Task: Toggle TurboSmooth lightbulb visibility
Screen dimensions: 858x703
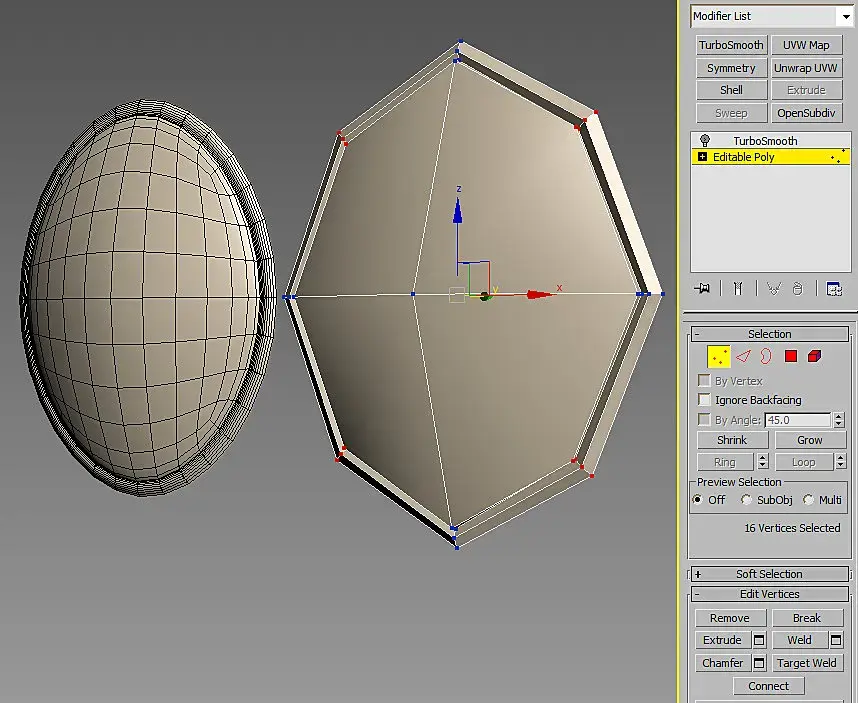Action: pos(704,141)
